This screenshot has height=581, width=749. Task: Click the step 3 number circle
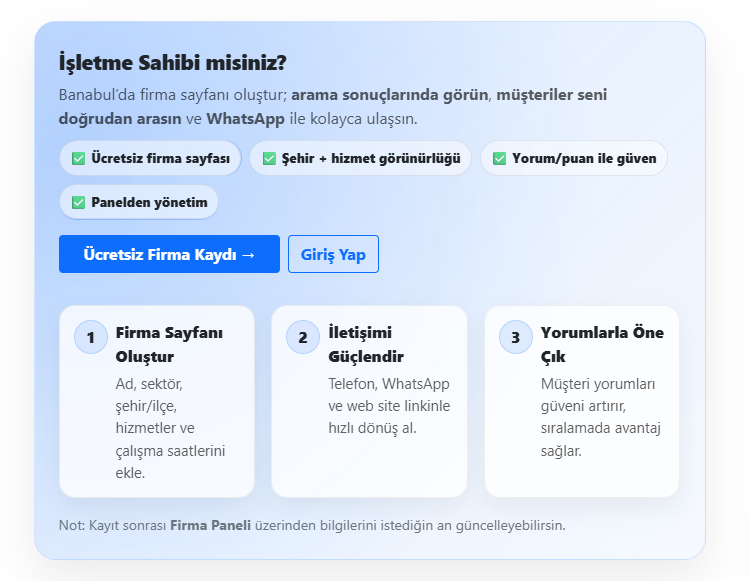(516, 337)
